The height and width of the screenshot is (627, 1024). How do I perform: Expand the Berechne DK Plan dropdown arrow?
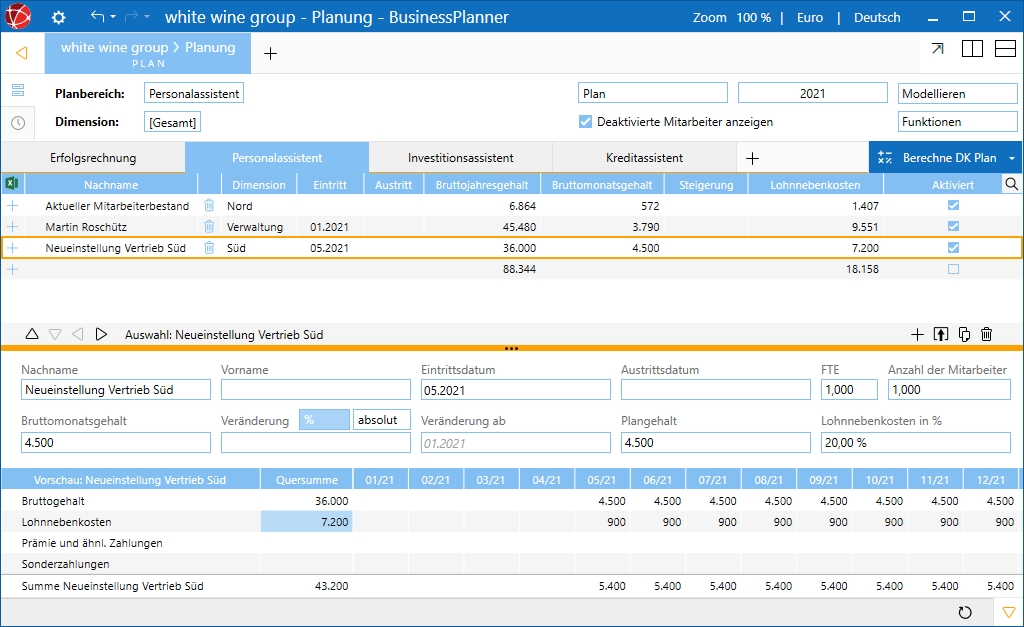[x=1011, y=158]
